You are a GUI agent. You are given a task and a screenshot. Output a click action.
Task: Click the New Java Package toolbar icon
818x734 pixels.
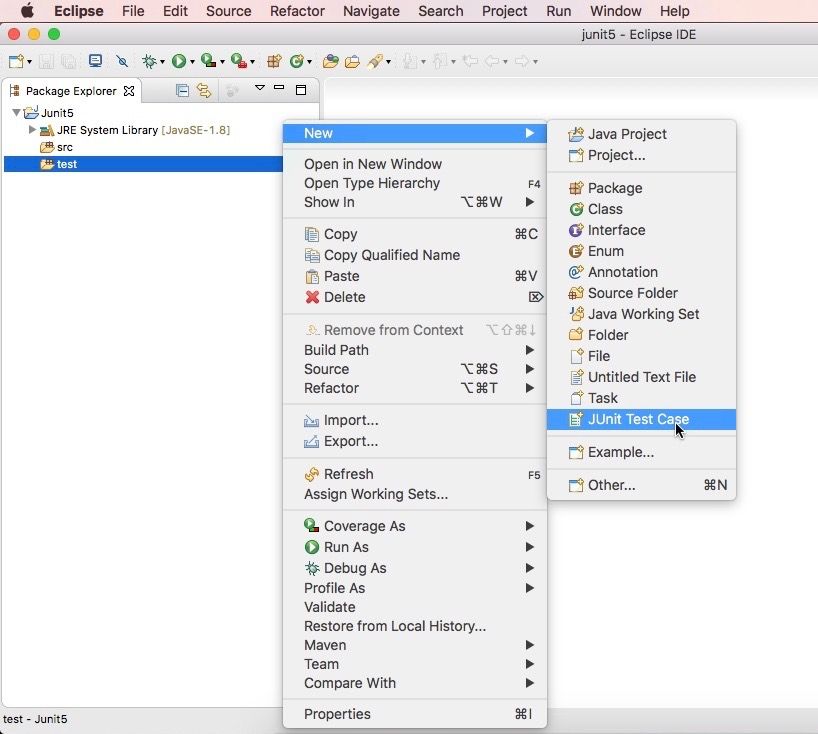point(274,62)
